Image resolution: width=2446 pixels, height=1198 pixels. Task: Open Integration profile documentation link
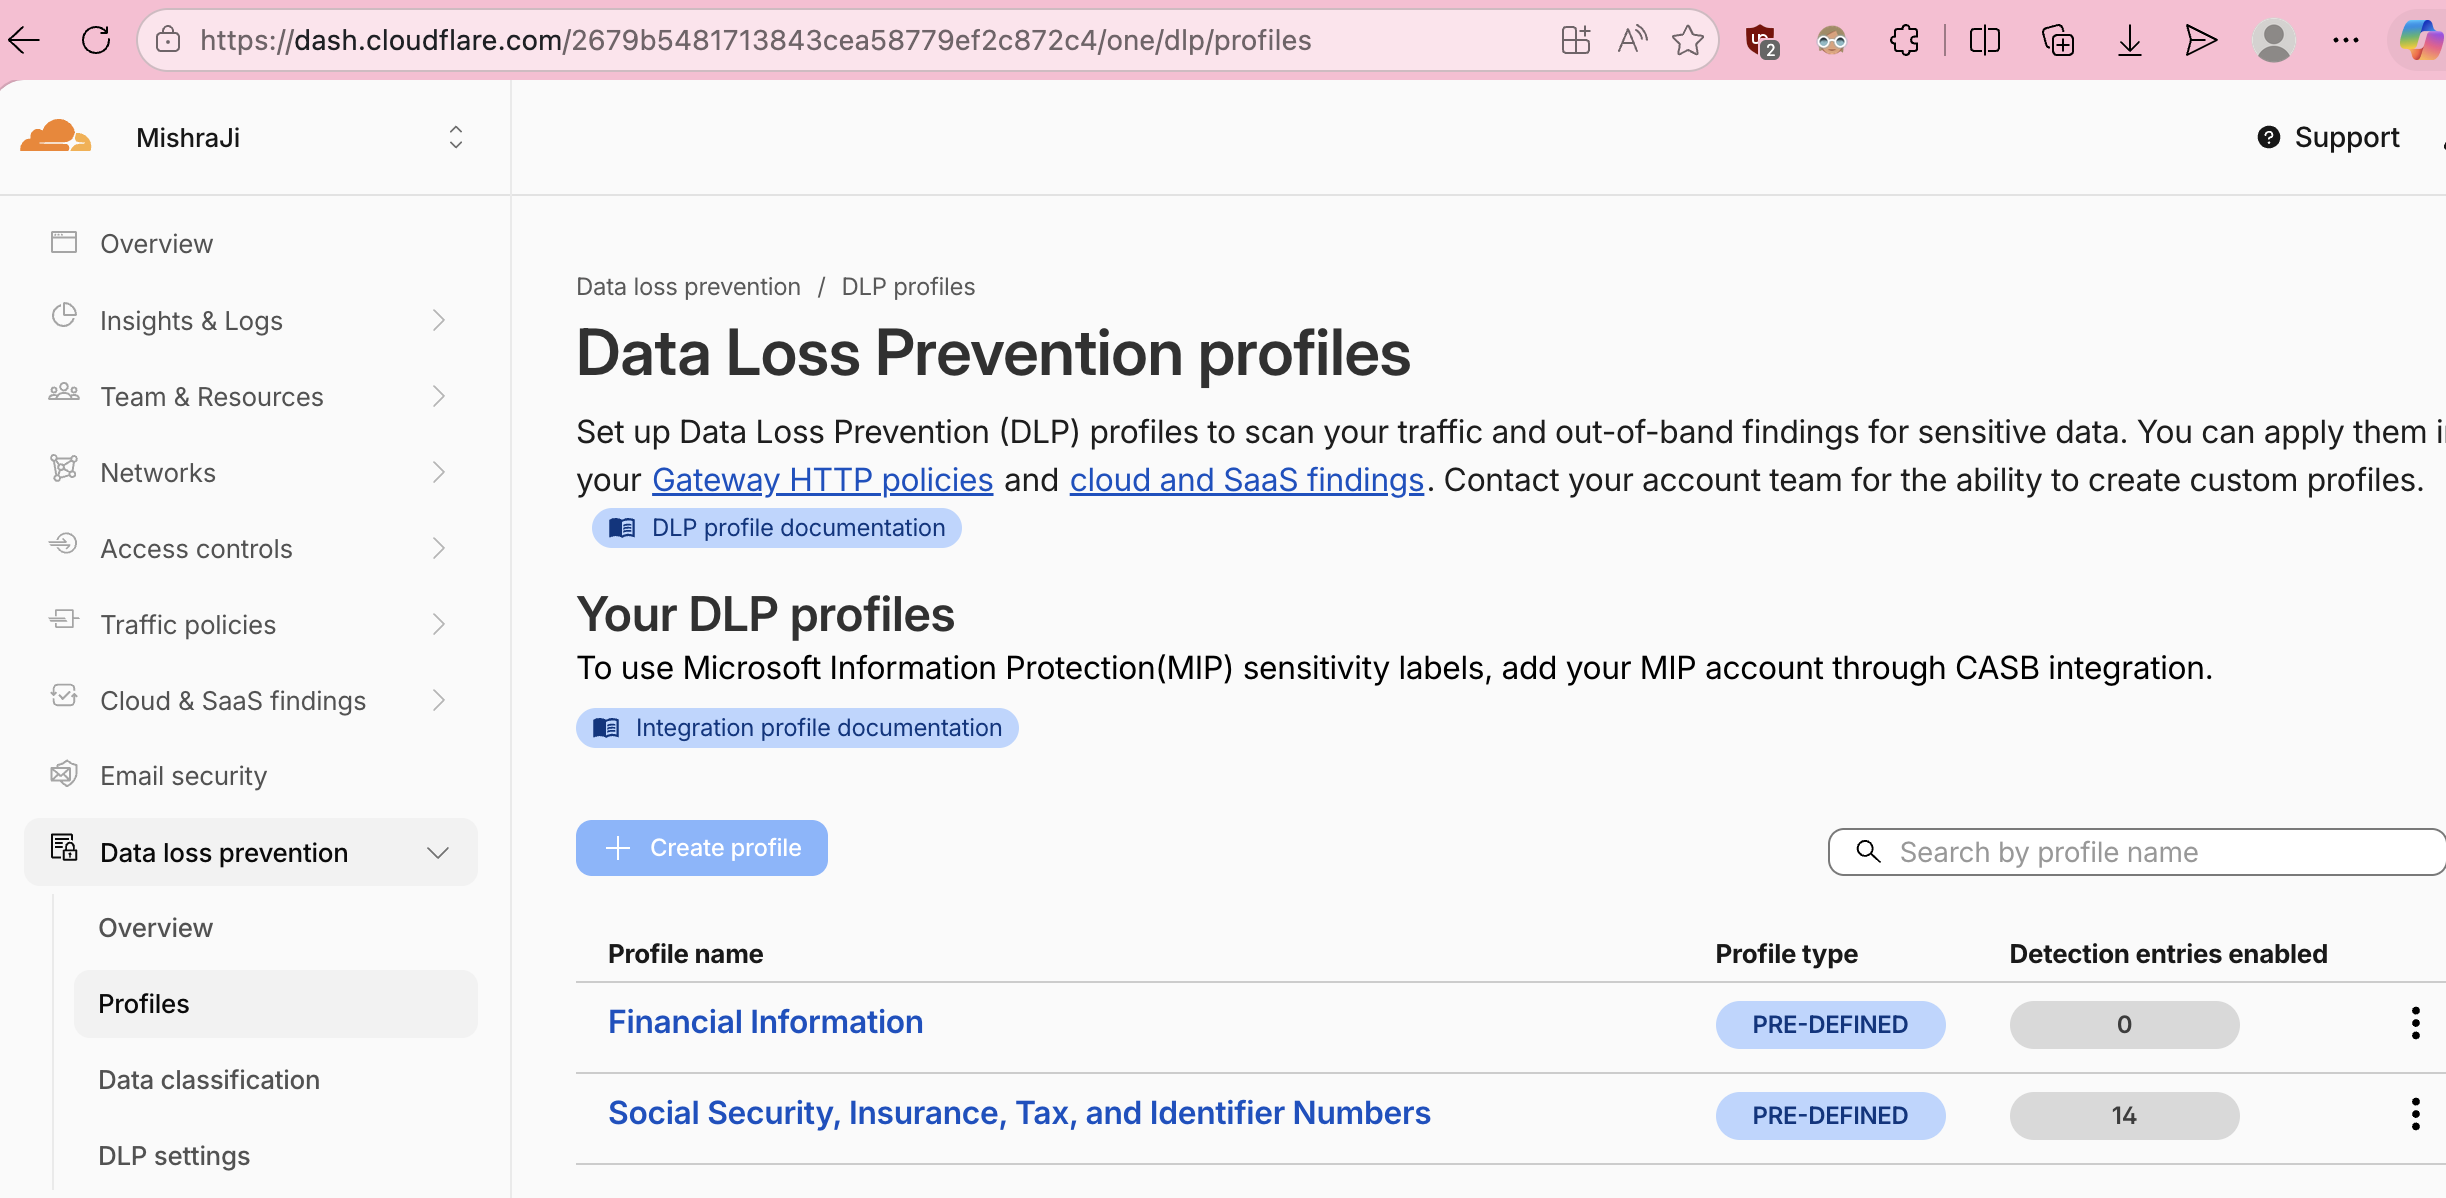pos(797,727)
